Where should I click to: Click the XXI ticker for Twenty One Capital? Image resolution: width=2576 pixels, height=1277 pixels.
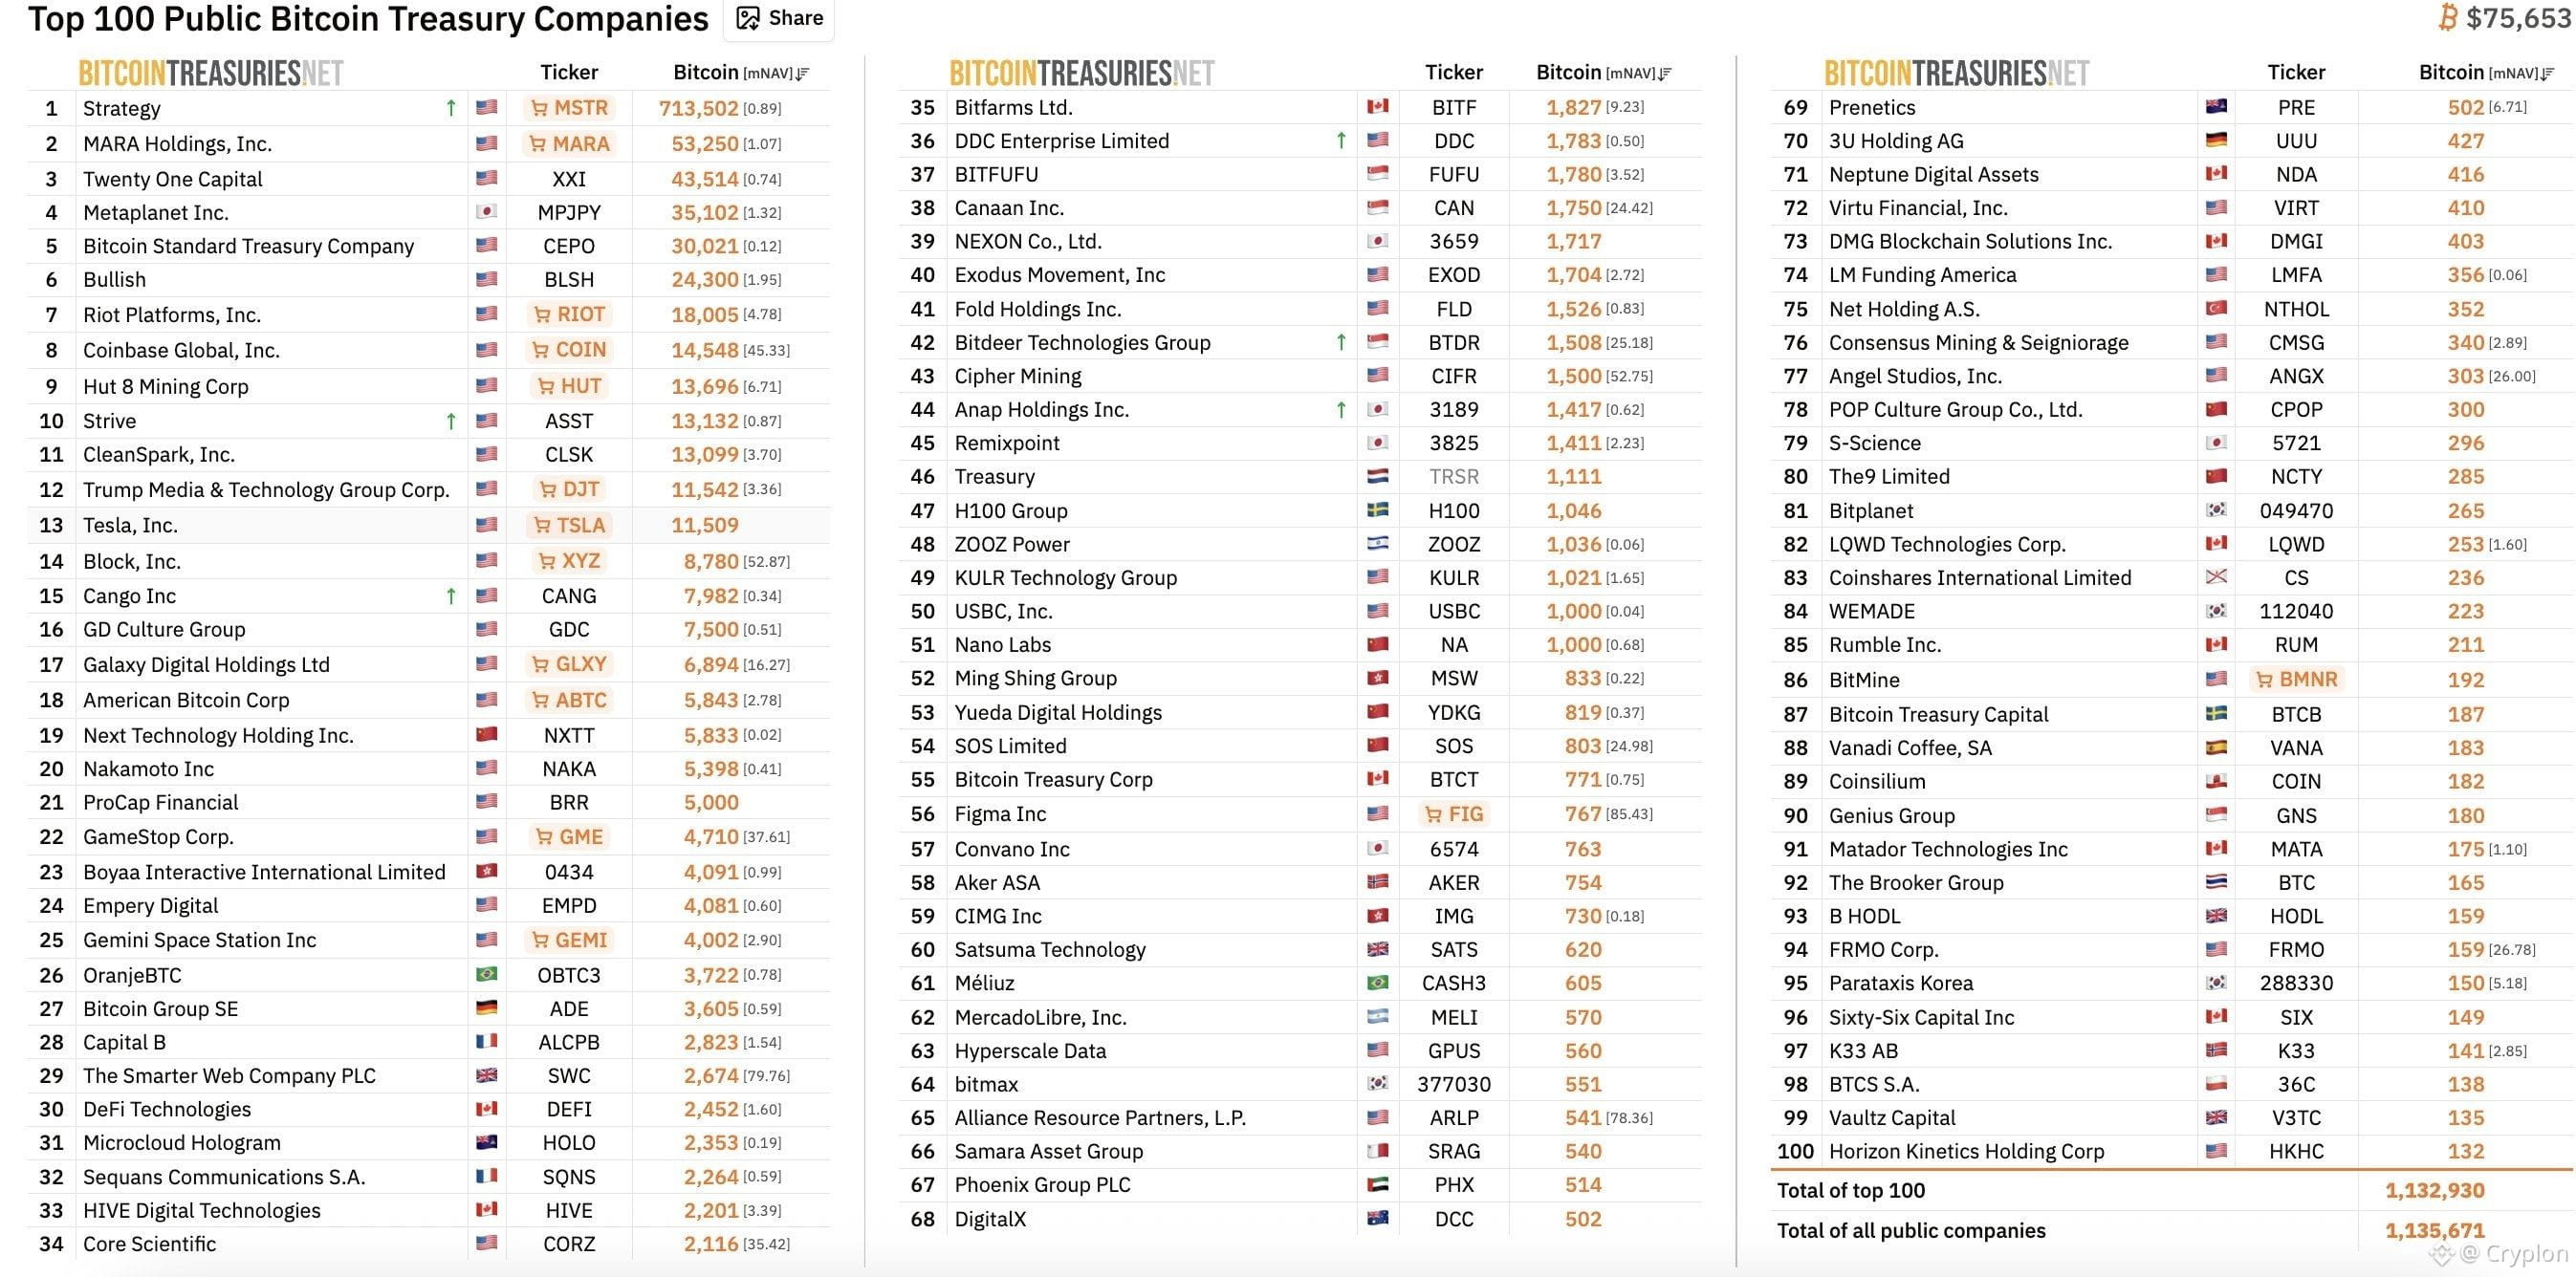569,179
